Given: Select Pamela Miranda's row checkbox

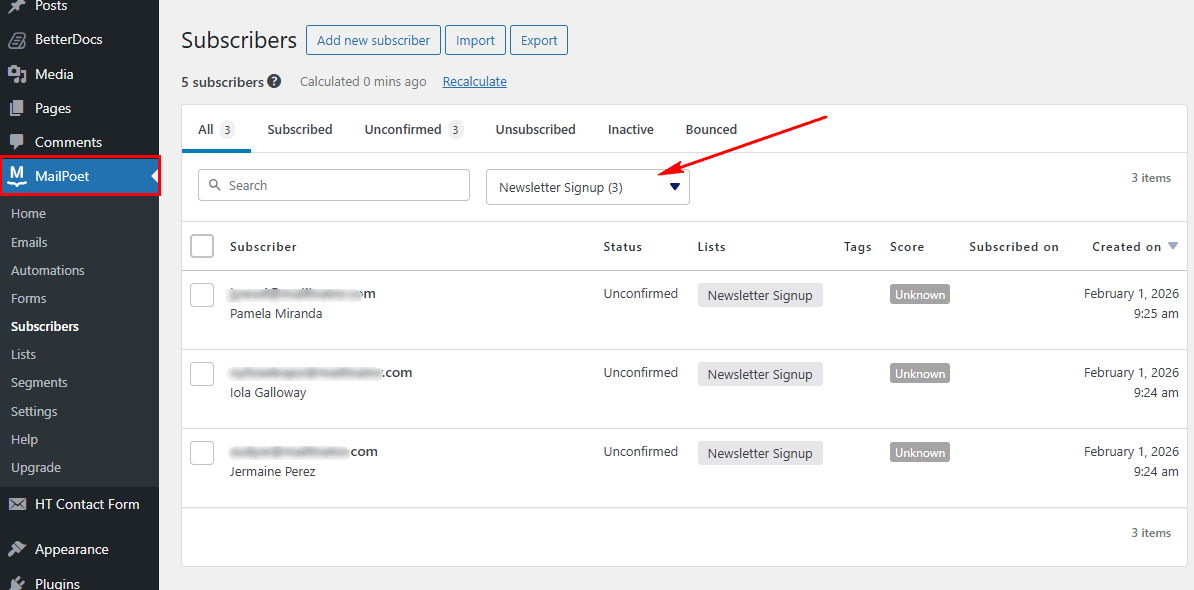Looking at the screenshot, I should coord(201,294).
